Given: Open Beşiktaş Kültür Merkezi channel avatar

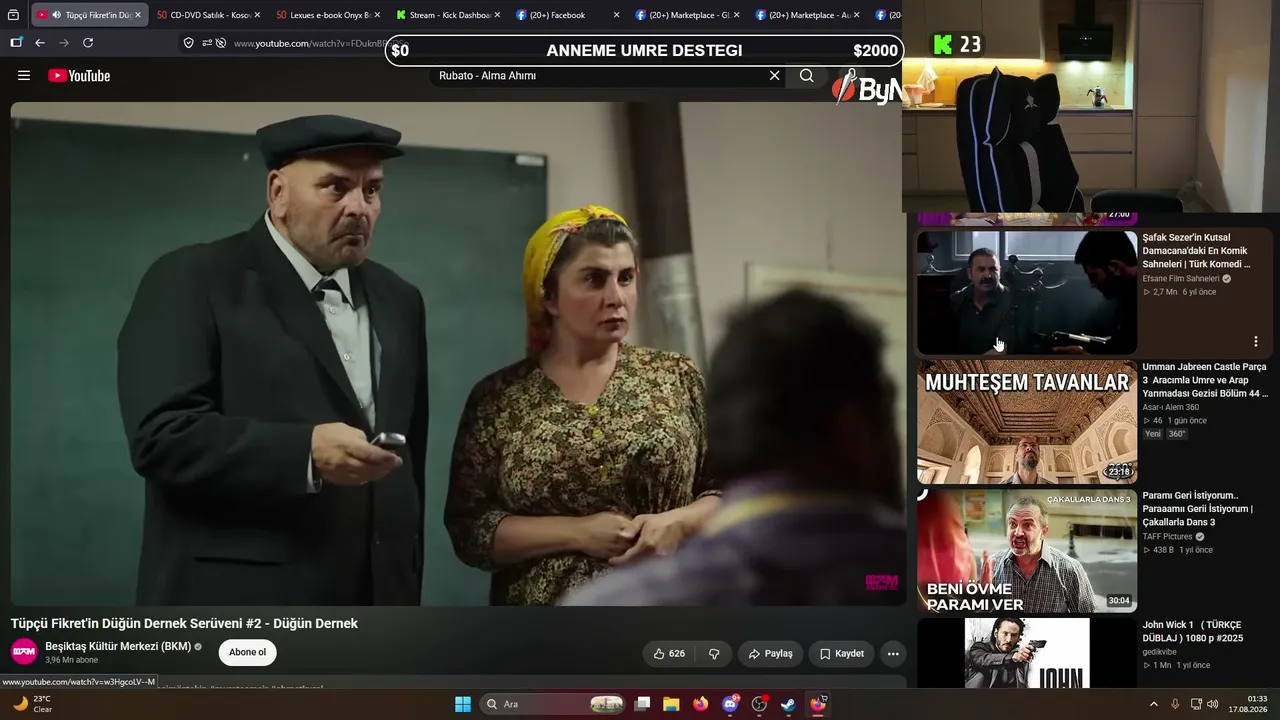Looking at the screenshot, I should [x=24, y=652].
